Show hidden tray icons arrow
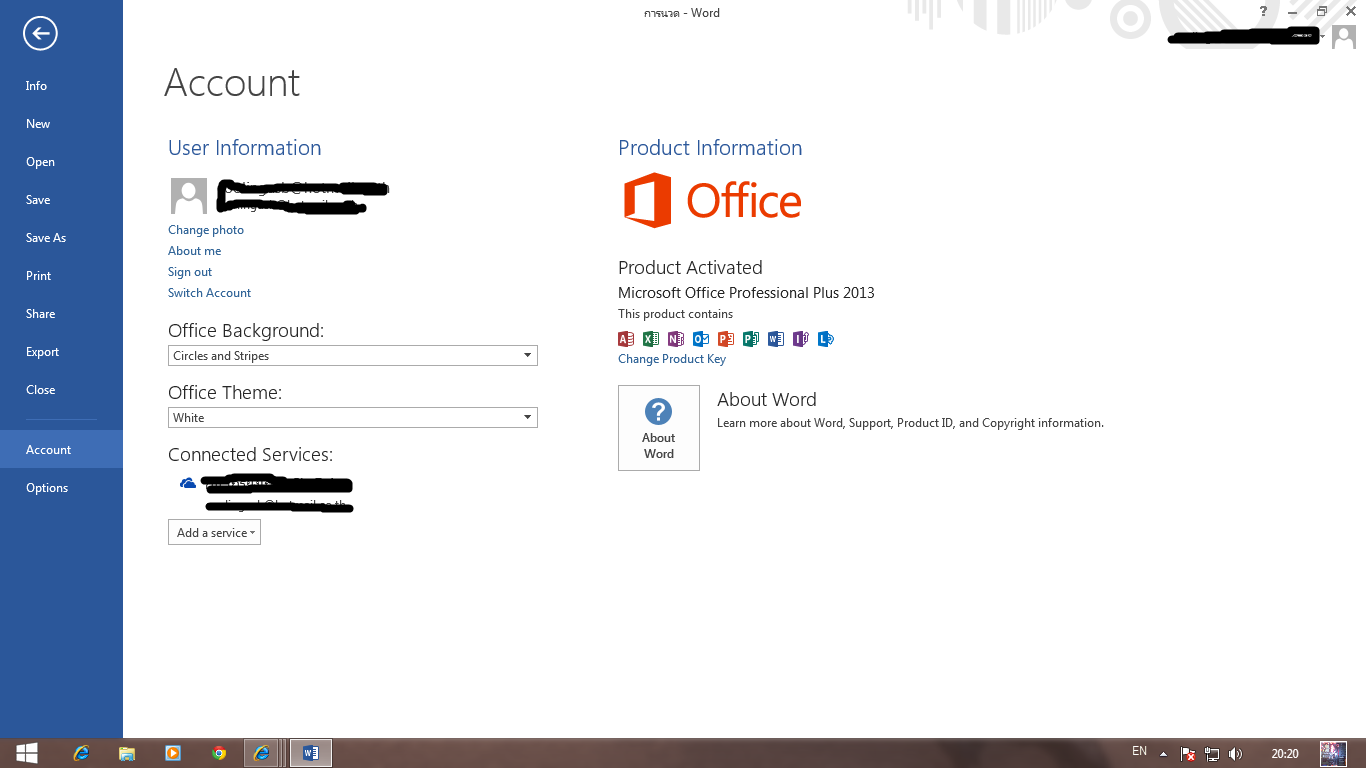 pyautogui.click(x=1164, y=753)
